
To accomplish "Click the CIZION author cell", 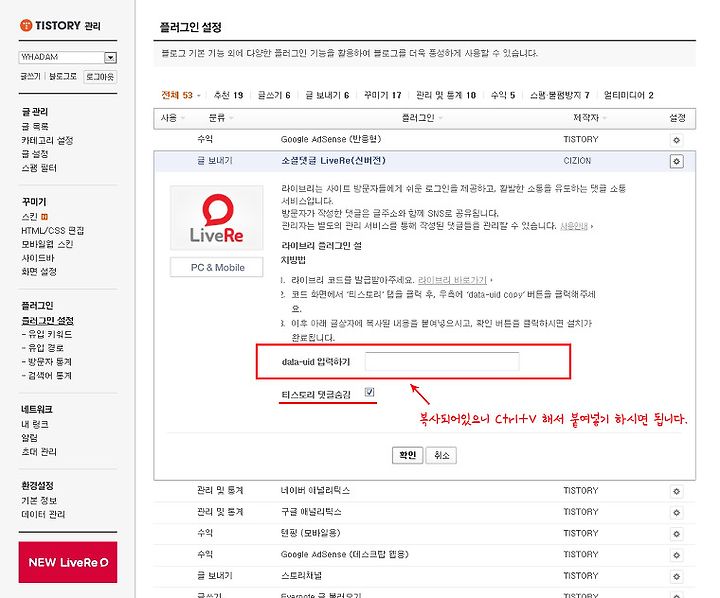I will (x=577, y=161).
